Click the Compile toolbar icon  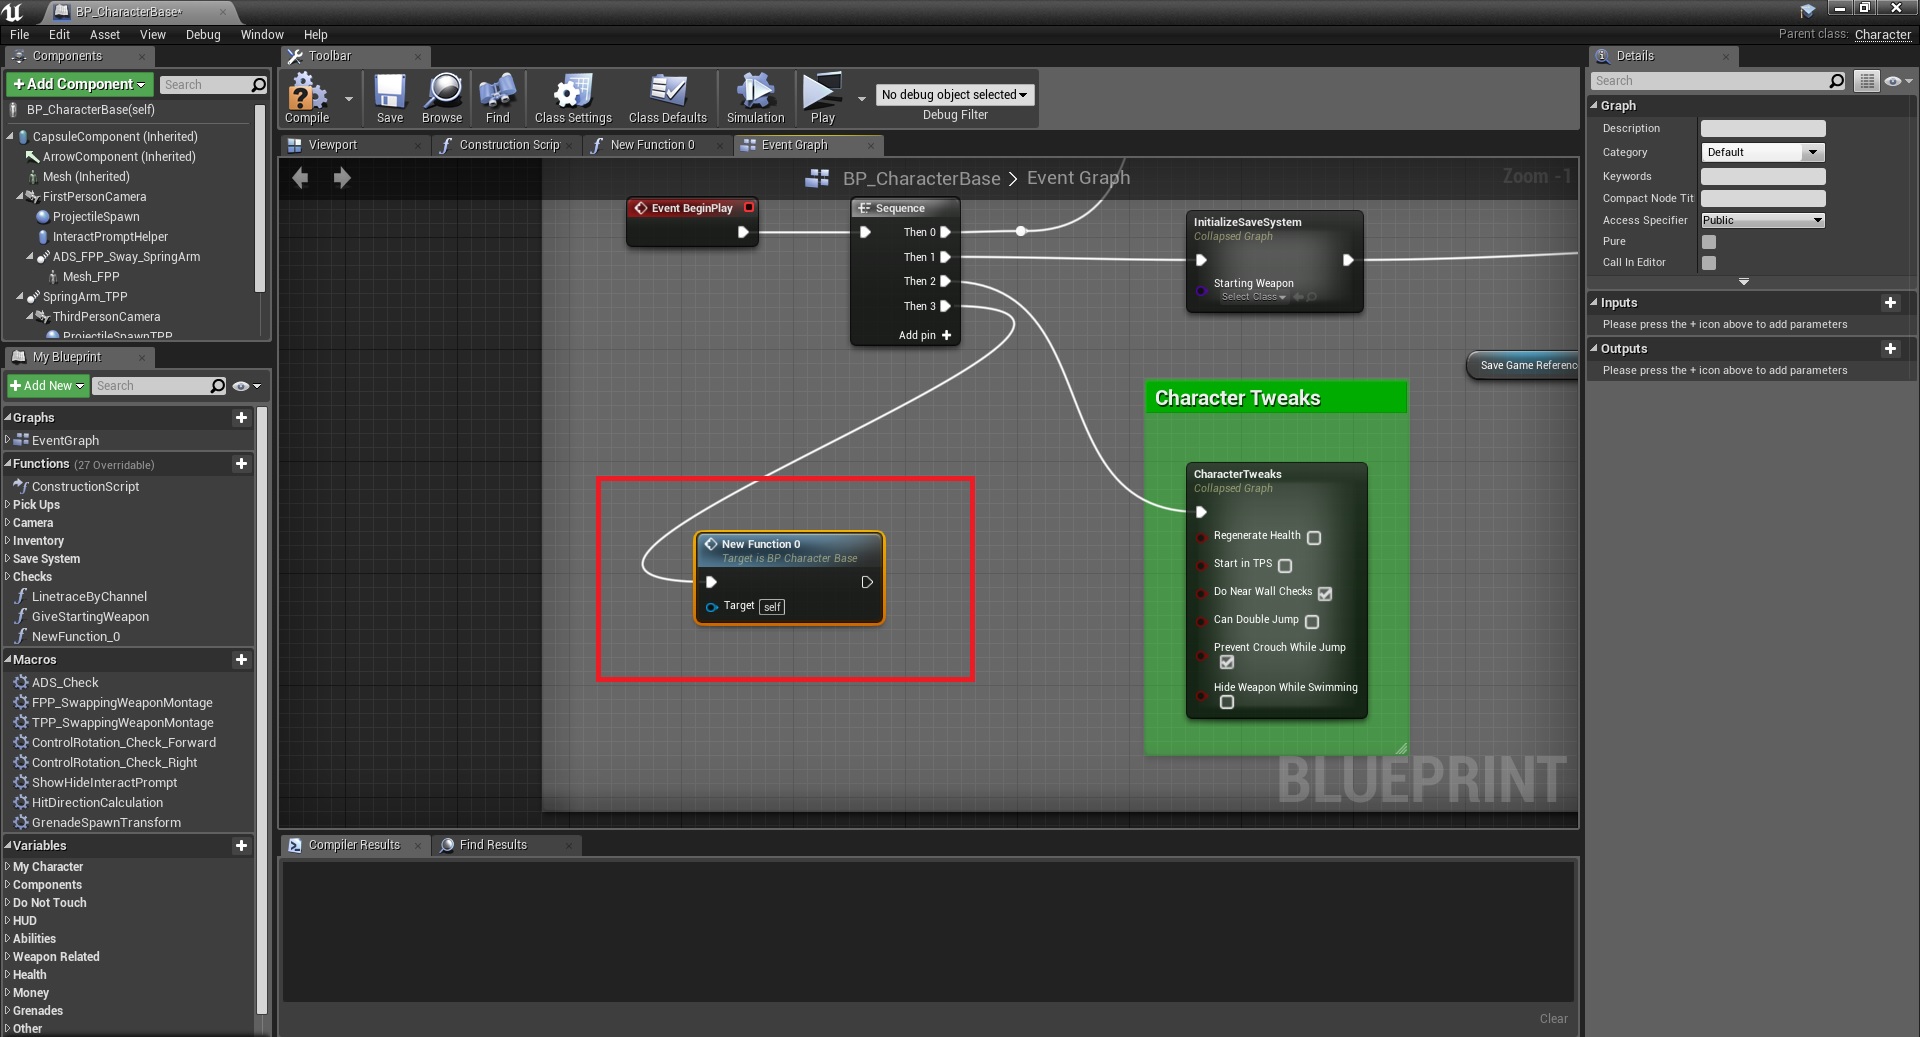point(306,95)
